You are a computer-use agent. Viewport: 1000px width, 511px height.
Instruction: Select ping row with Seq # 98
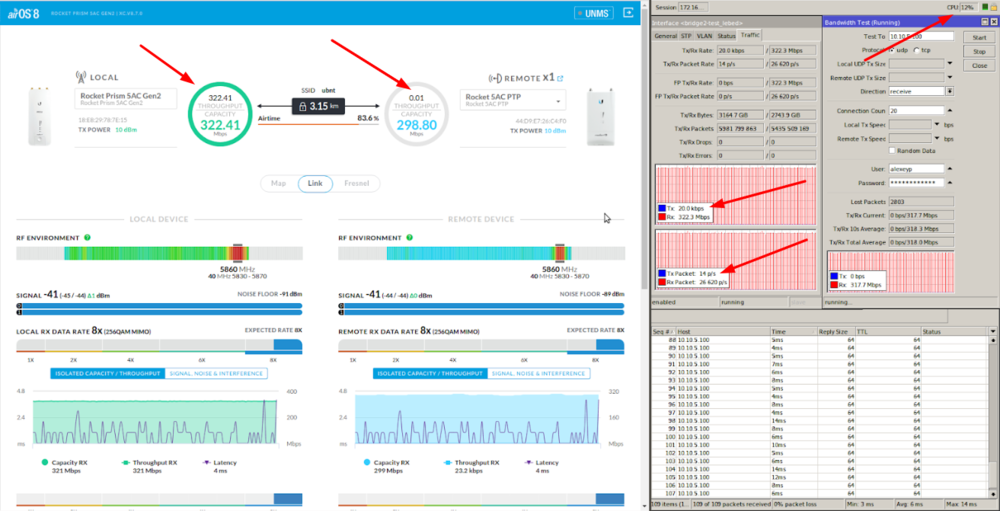pyautogui.click(x=820, y=421)
